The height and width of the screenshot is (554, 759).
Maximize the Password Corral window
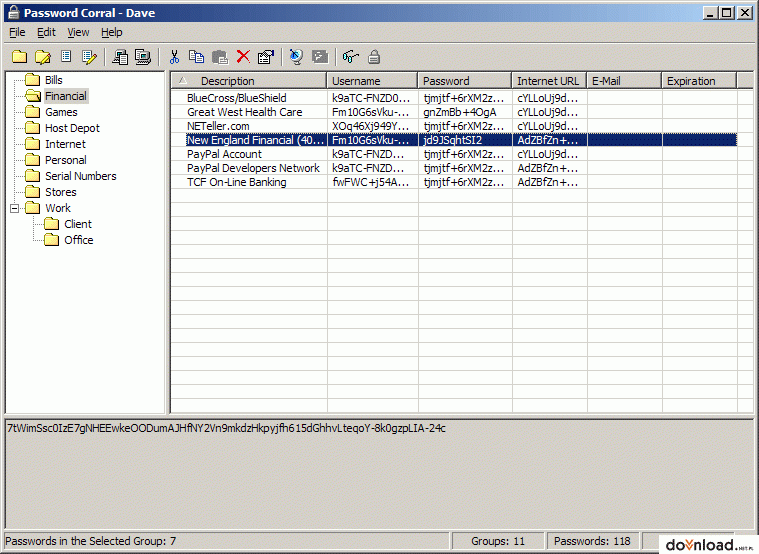727,13
